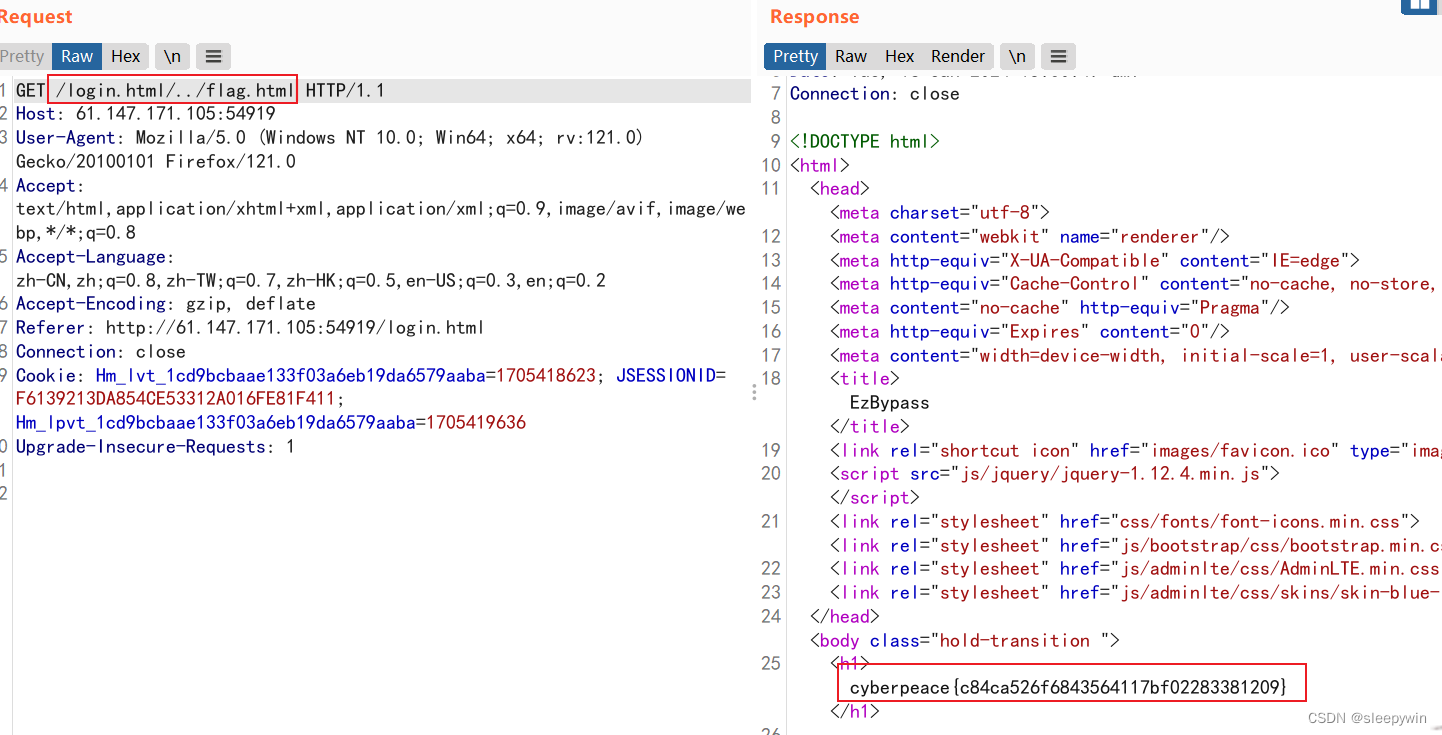This screenshot has height=735, width=1442.
Task: Click the request Connection: close header
Action: coord(101,352)
